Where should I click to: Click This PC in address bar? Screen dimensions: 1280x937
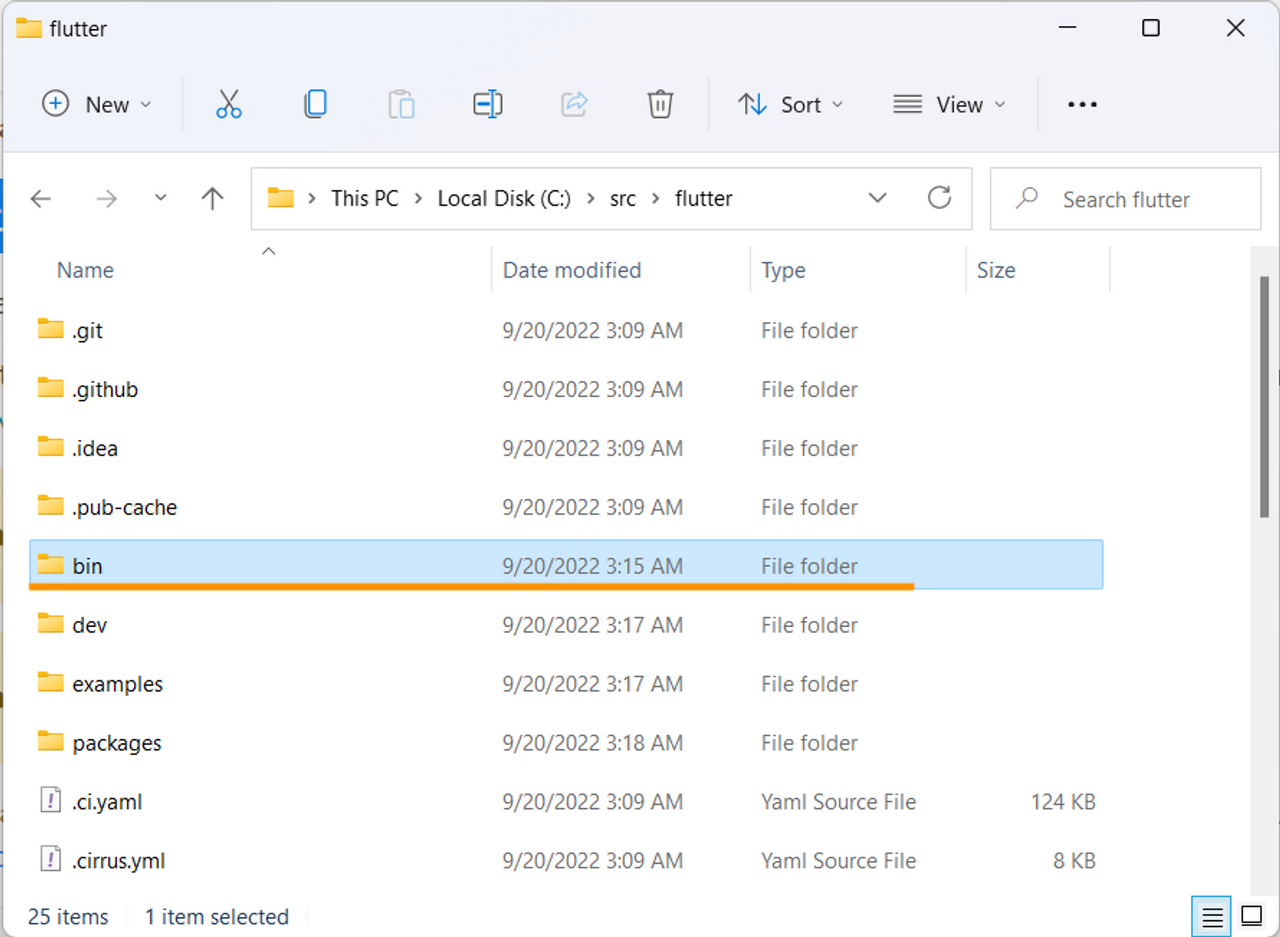pos(365,199)
